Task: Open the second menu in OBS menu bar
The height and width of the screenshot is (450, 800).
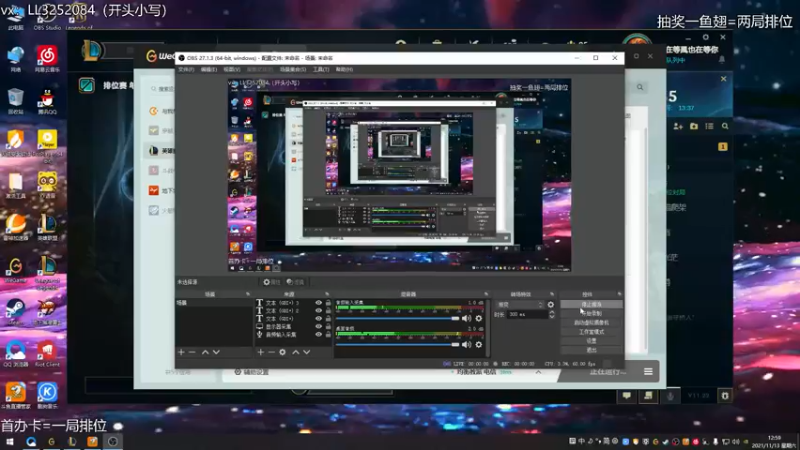Action: 208,69
